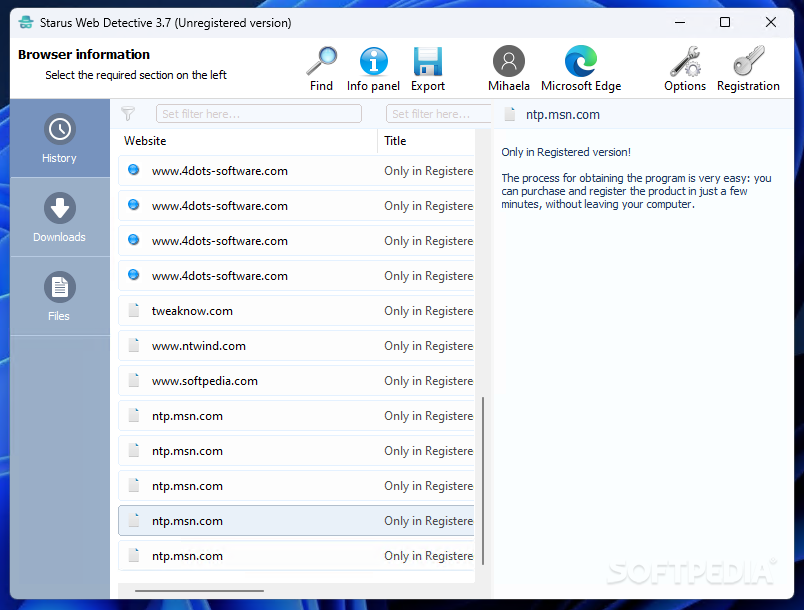Click the filter funnel icon
The width and height of the screenshot is (804, 610).
point(128,113)
